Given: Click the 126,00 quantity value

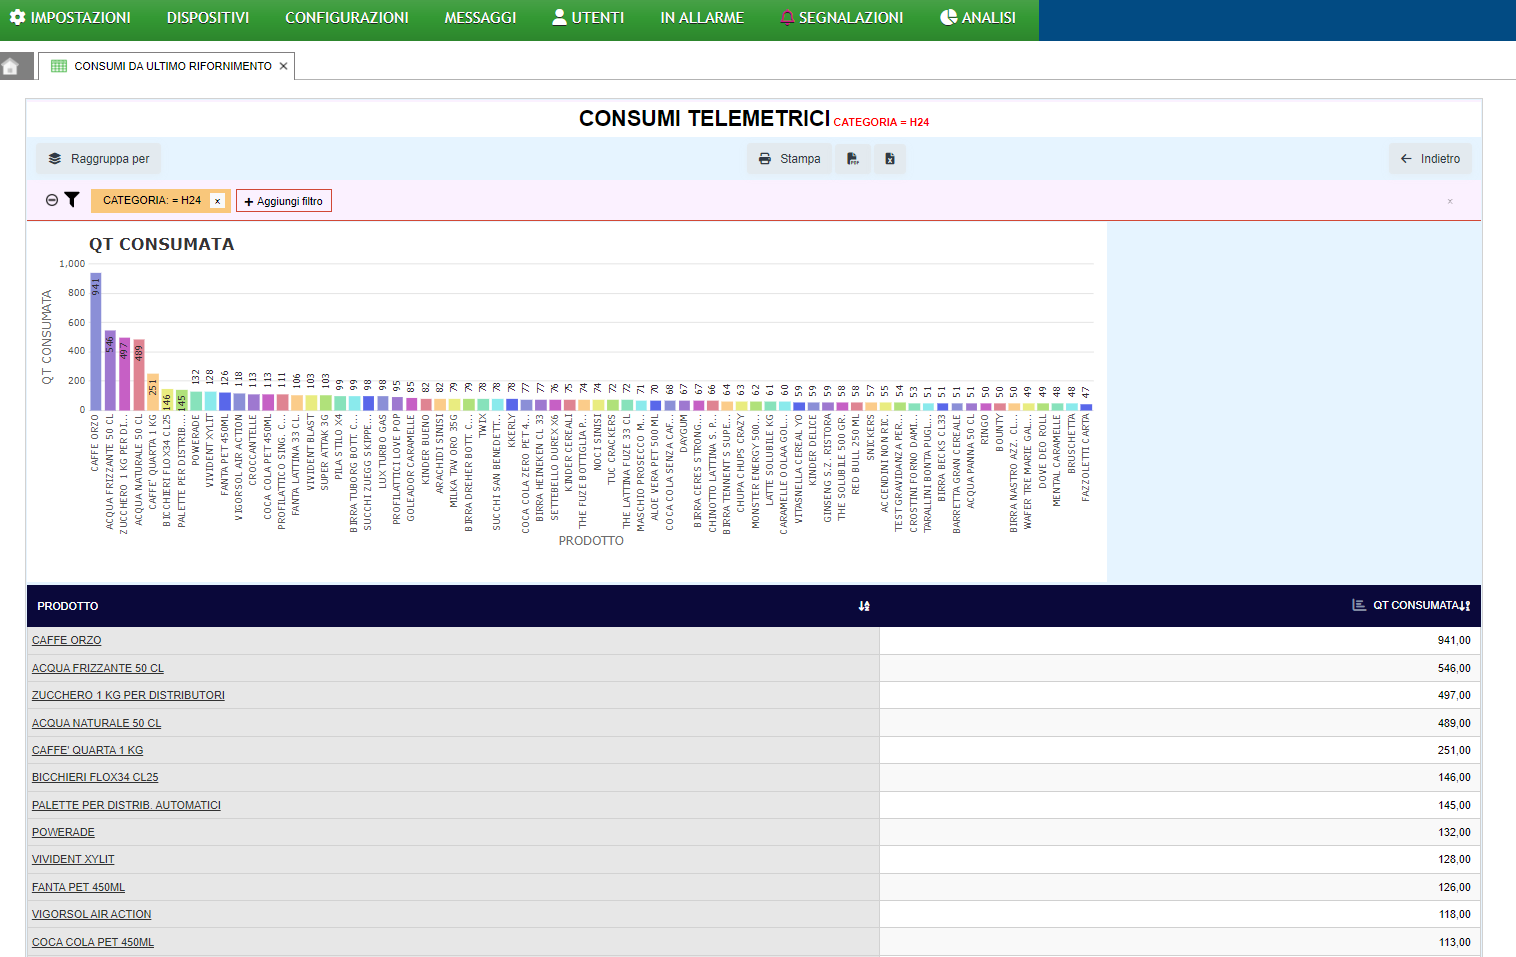Looking at the screenshot, I should coord(1454,887).
